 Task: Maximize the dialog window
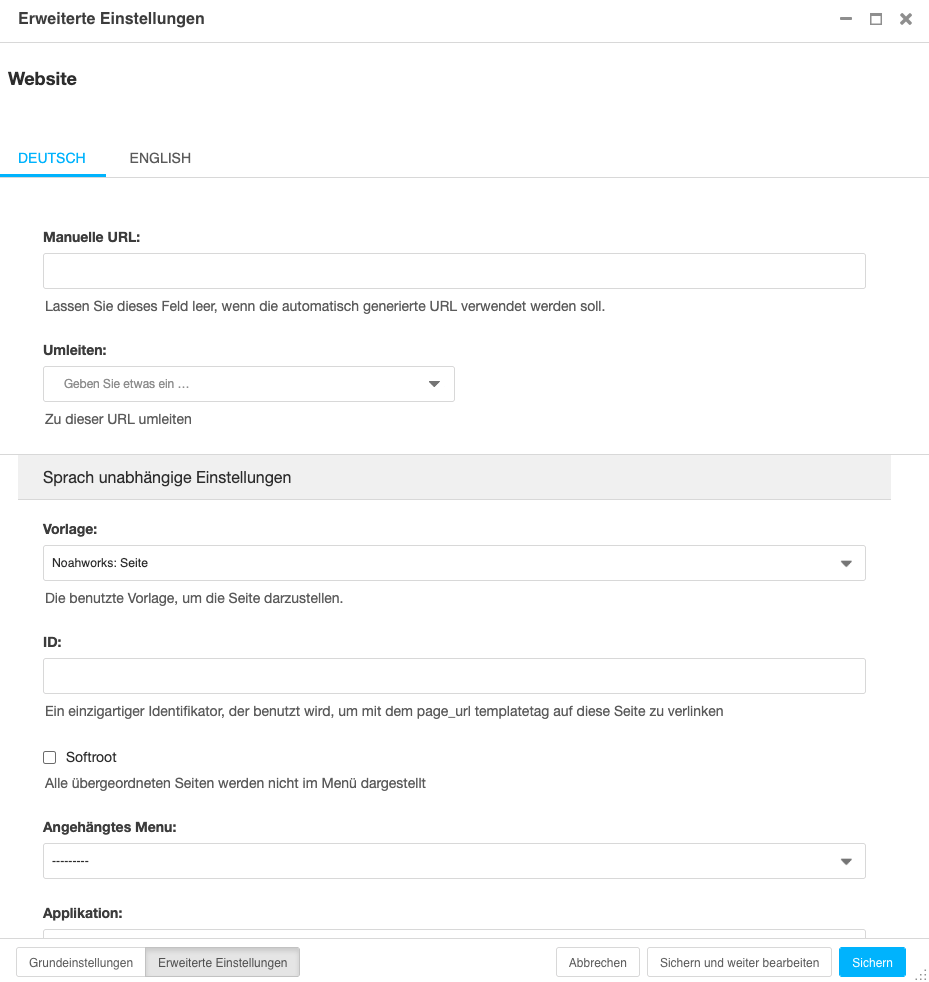(x=875, y=18)
